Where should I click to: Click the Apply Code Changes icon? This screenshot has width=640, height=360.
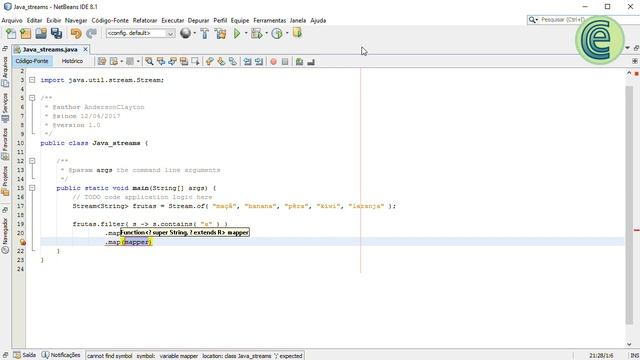click(x=297, y=33)
